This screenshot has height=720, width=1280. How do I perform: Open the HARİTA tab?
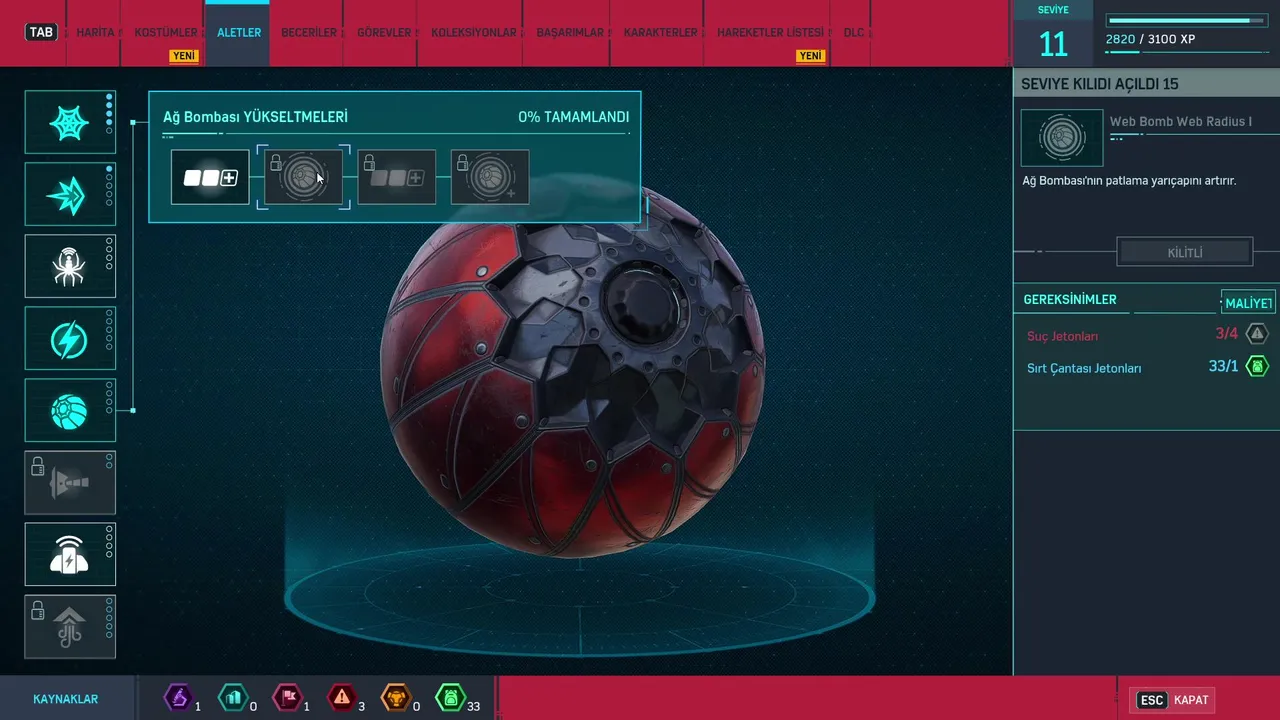pyautogui.click(x=96, y=33)
